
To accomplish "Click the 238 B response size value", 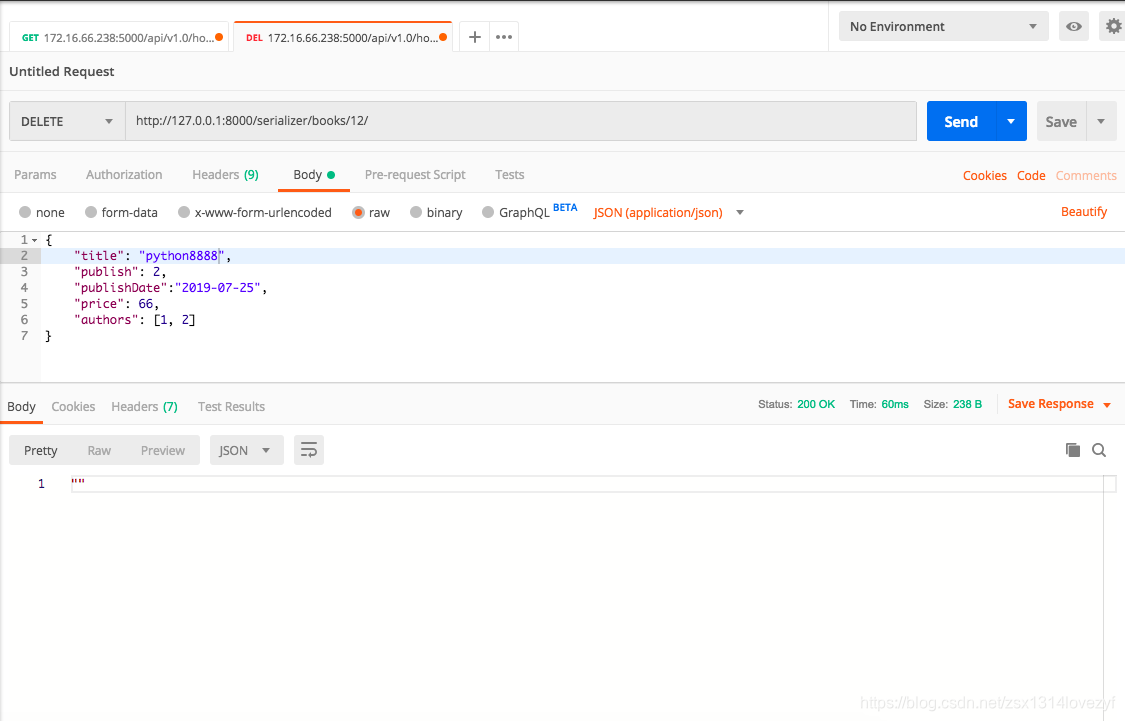I will pyautogui.click(x=967, y=404).
